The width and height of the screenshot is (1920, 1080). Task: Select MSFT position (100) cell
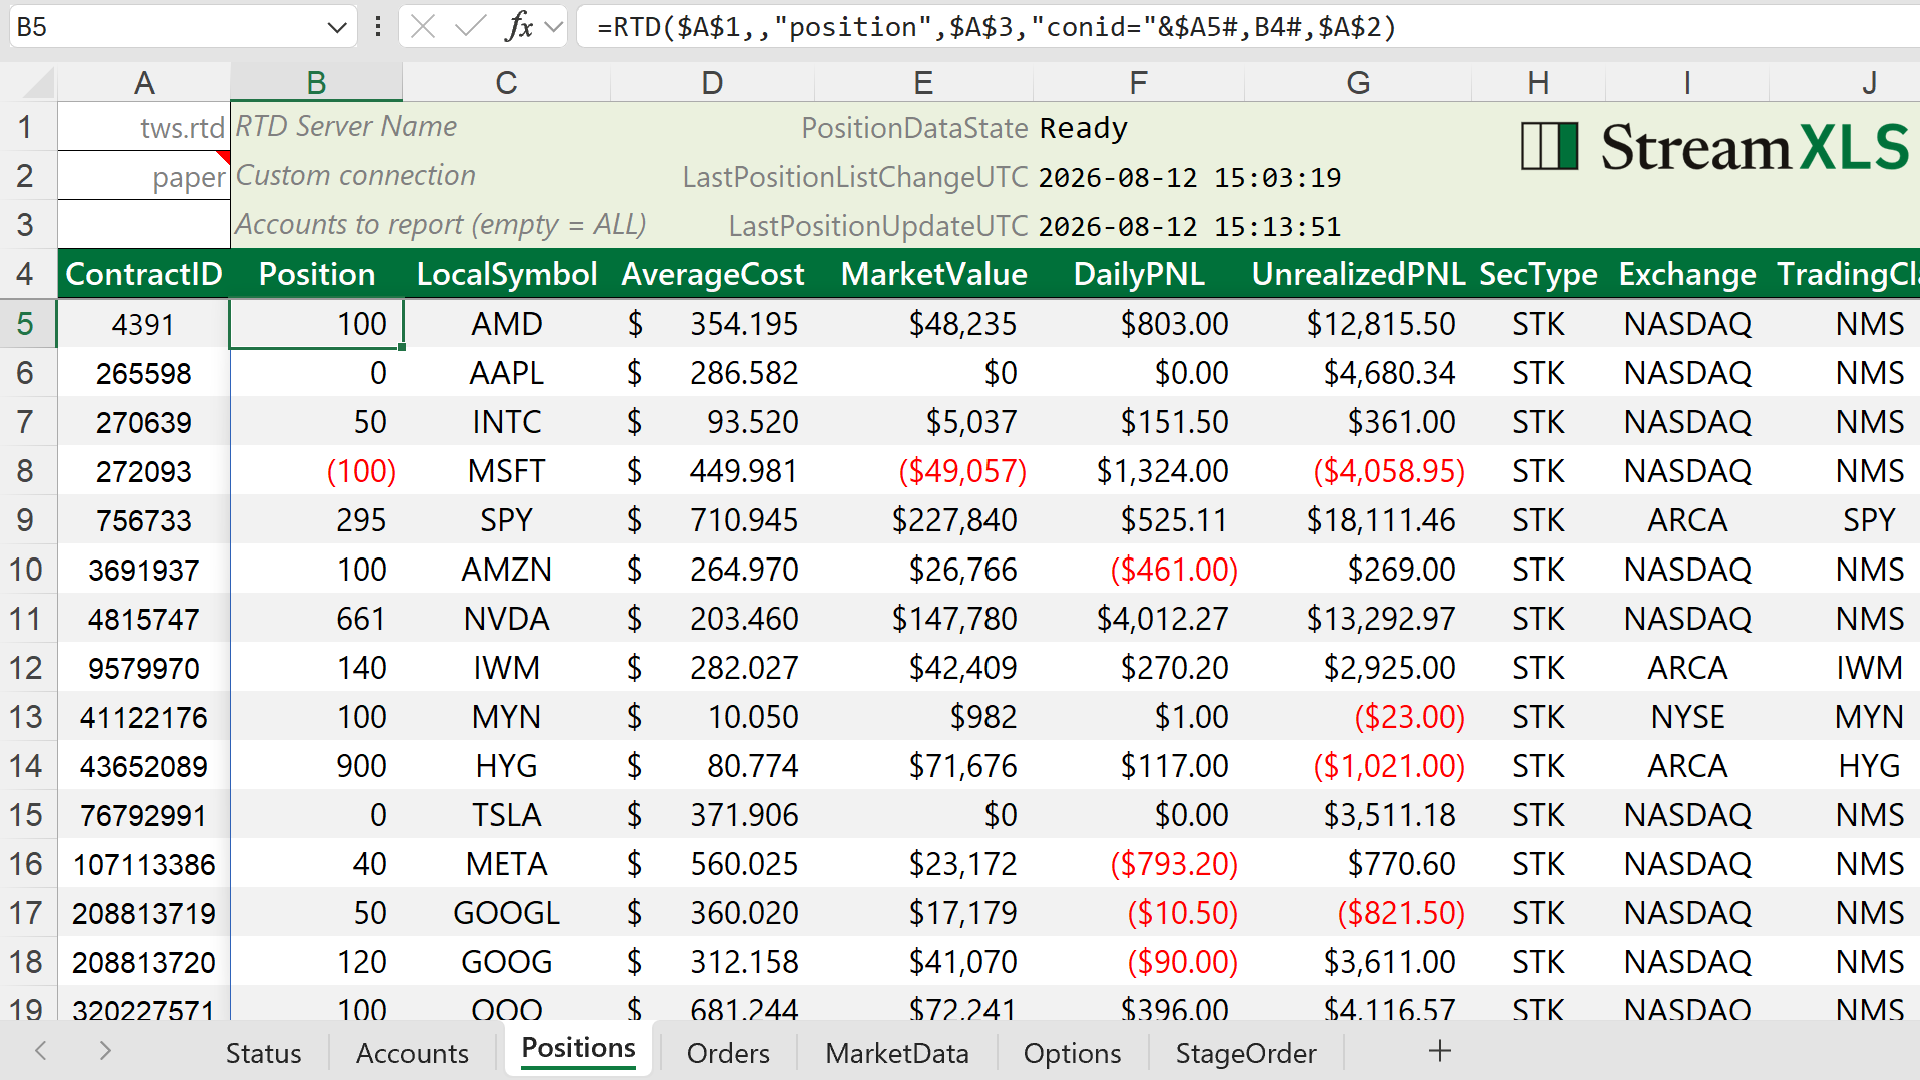click(x=316, y=471)
